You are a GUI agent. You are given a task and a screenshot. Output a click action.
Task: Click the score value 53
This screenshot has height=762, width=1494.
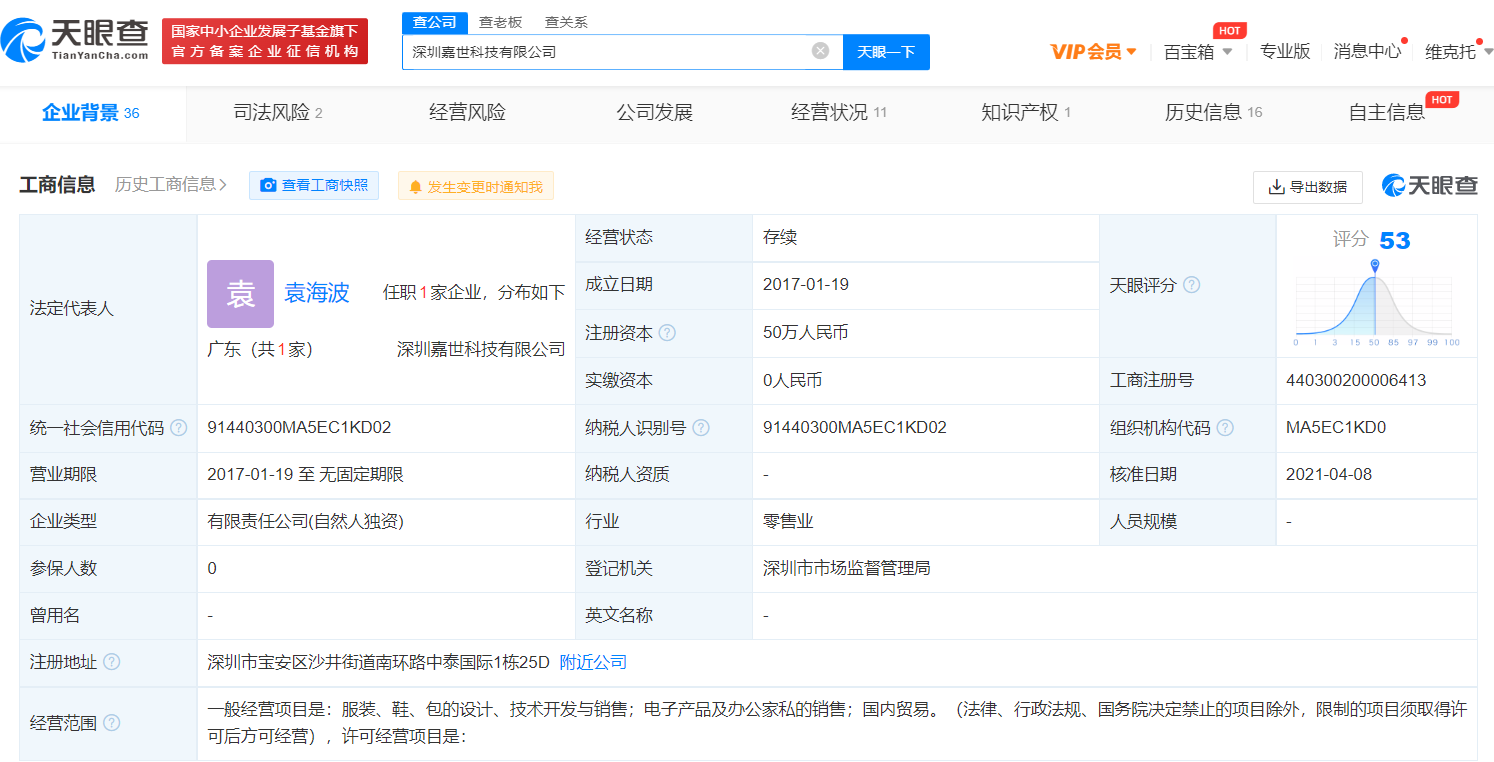coord(1394,241)
